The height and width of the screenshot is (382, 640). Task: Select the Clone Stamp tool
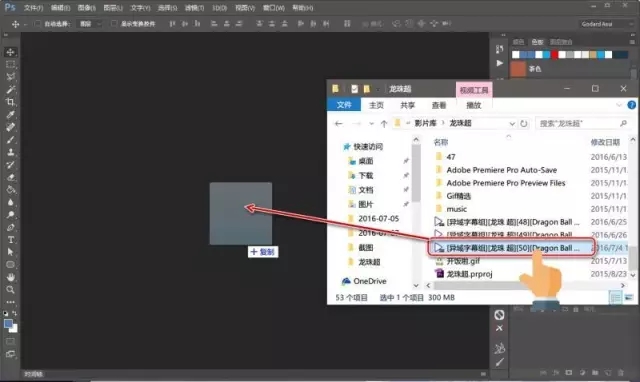[x=11, y=152]
